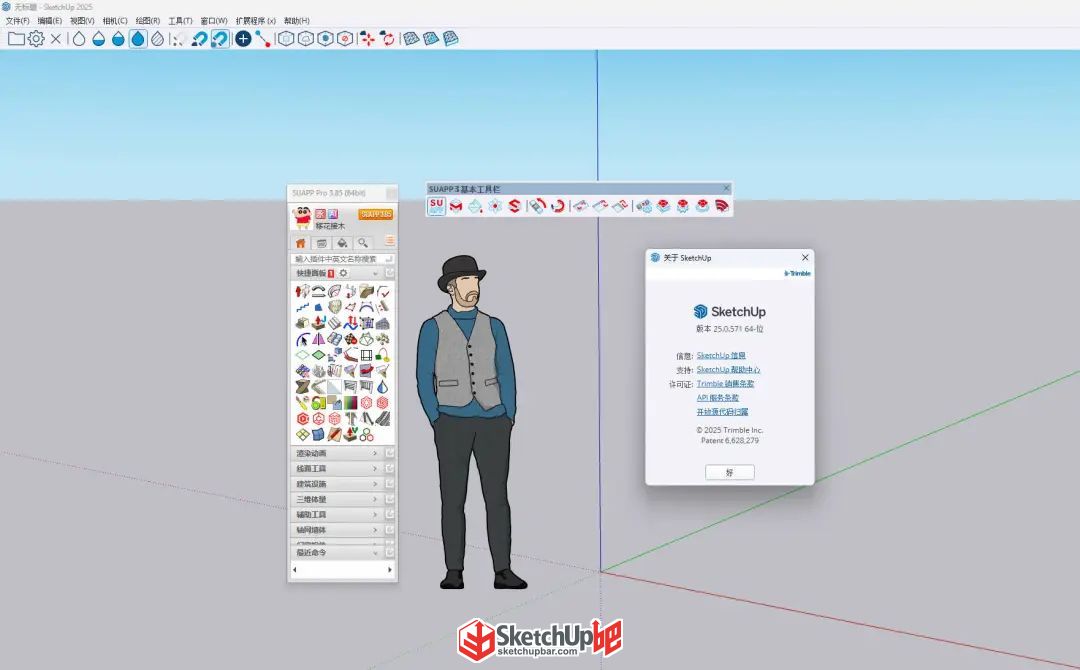The width and height of the screenshot is (1080, 670).
Task: Expand the 建筑设施 section
Action: pyautogui.click(x=336, y=484)
